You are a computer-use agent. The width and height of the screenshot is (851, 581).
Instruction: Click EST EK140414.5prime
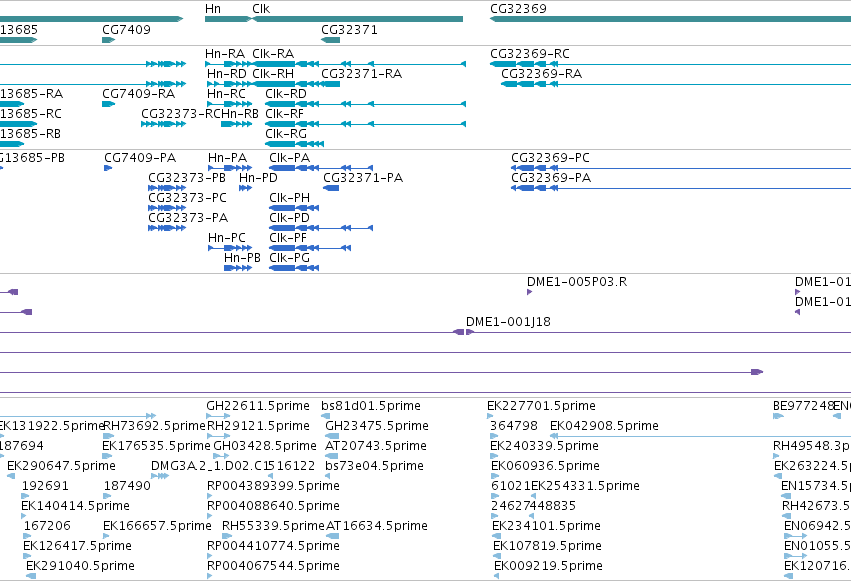coord(75,507)
